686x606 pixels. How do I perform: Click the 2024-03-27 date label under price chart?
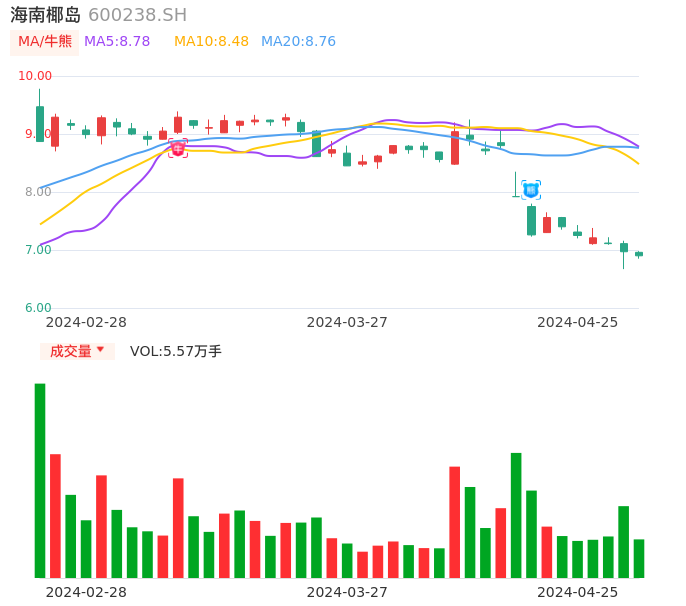(x=347, y=322)
